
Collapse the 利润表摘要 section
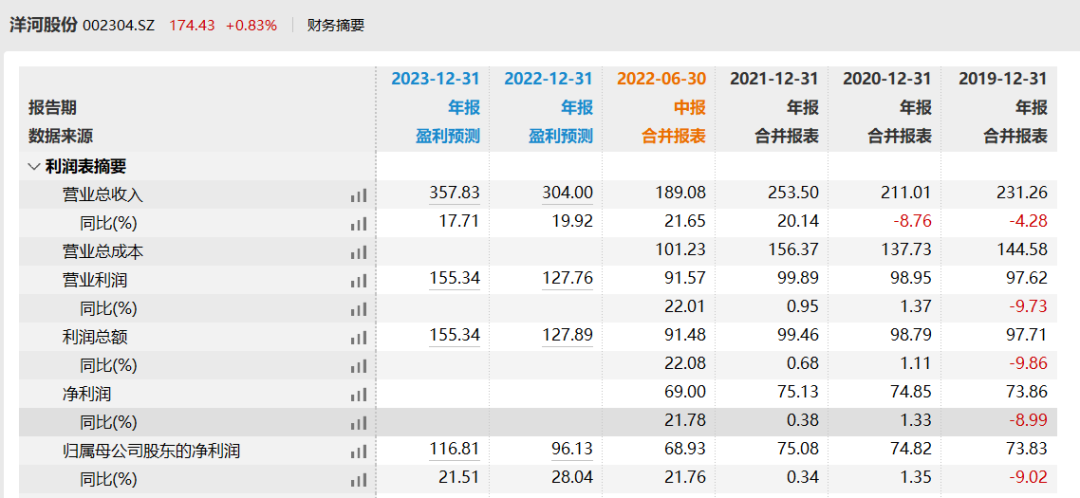point(33,166)
